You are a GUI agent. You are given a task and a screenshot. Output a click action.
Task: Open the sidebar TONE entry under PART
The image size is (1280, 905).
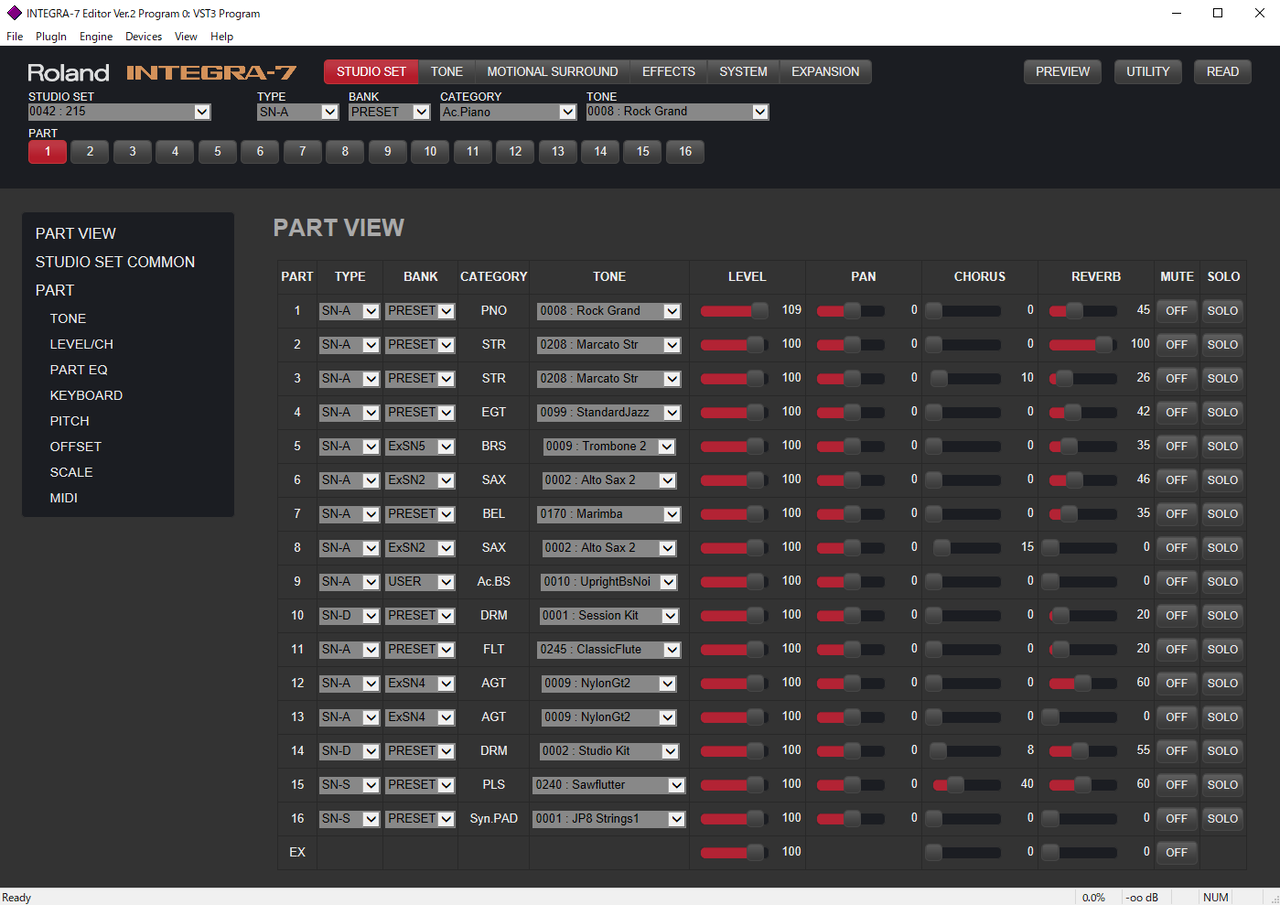click(68, 319)
